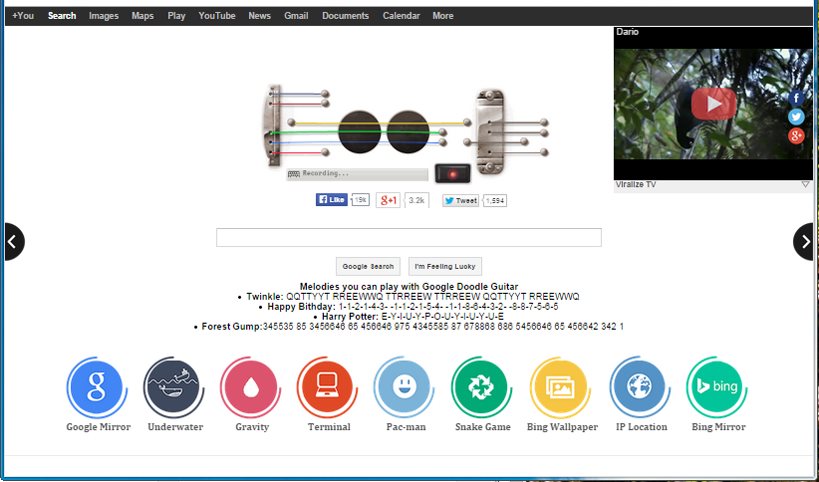Open the Google Mirror circle icon
This screenshot has height=482, width=819.
tap(97, 387)
